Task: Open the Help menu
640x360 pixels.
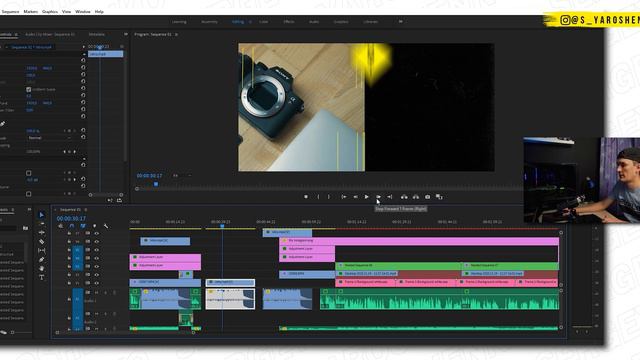Action: tap(99, 11)
